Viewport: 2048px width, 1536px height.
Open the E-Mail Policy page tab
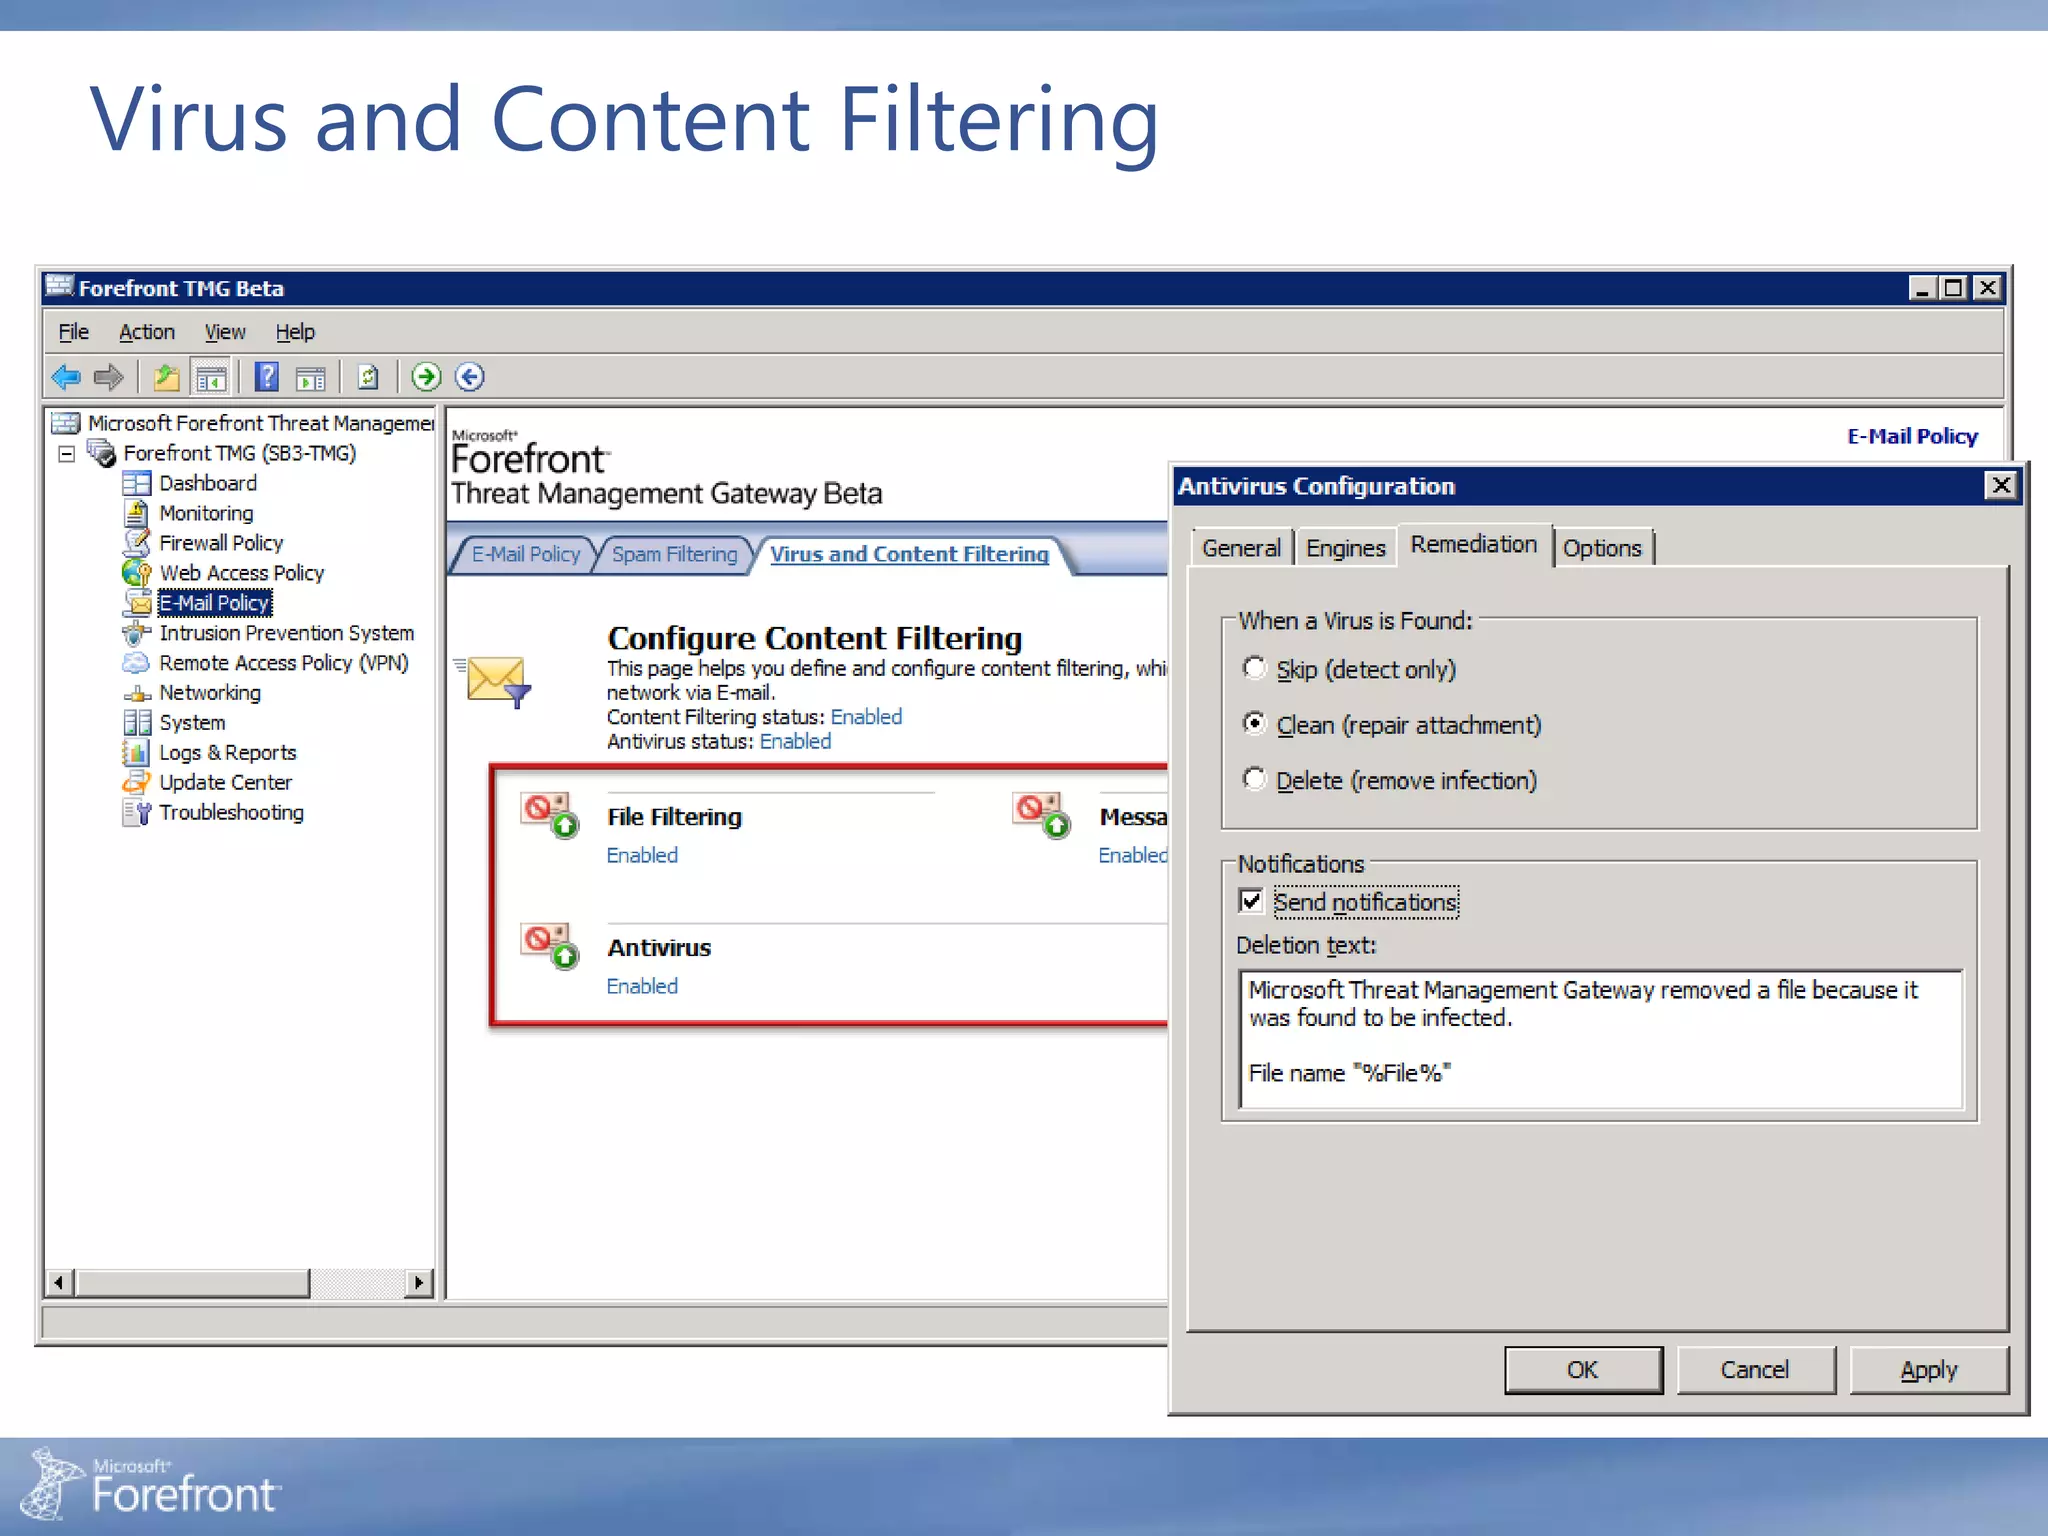pyautogui.click(x=525, y=554)
